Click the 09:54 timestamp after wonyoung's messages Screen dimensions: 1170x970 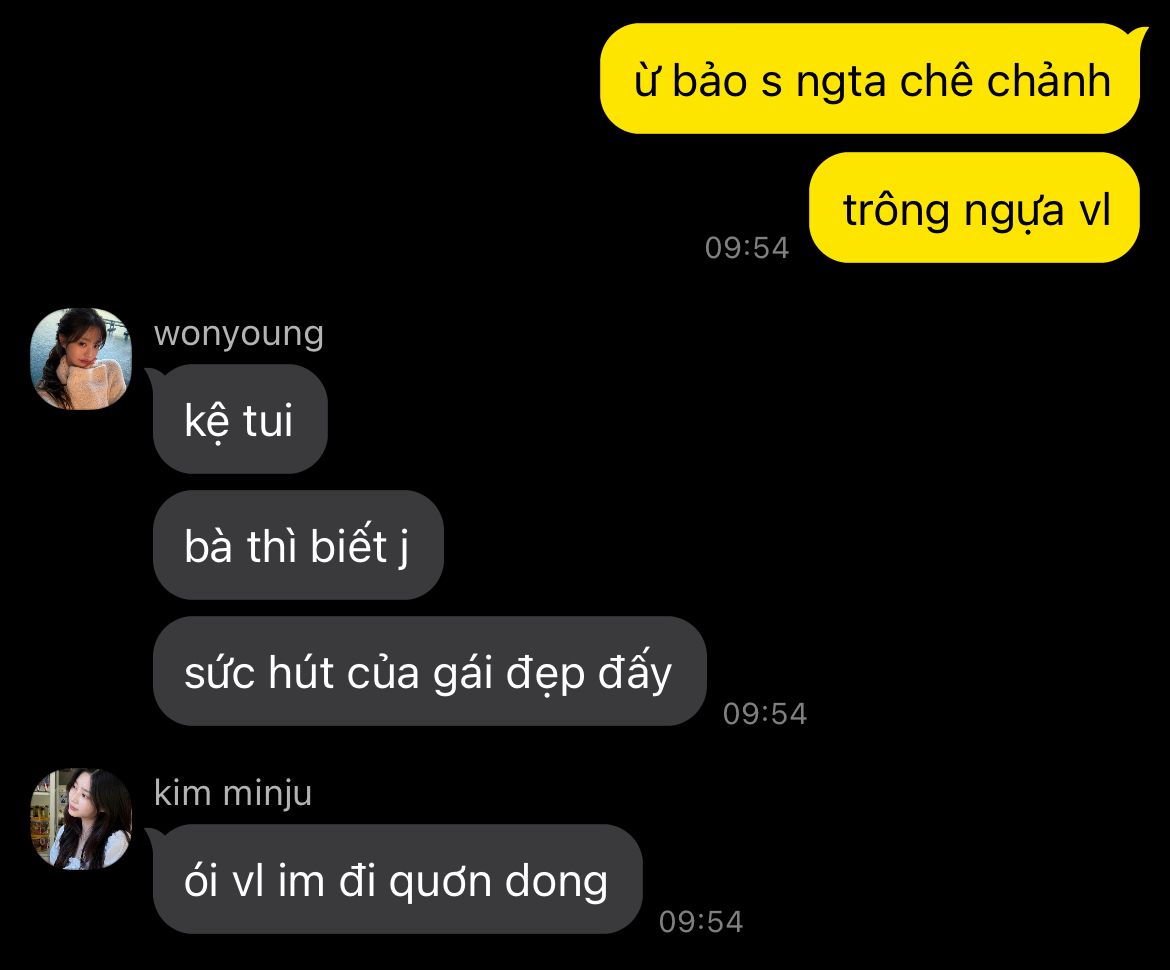coord(765,713)
